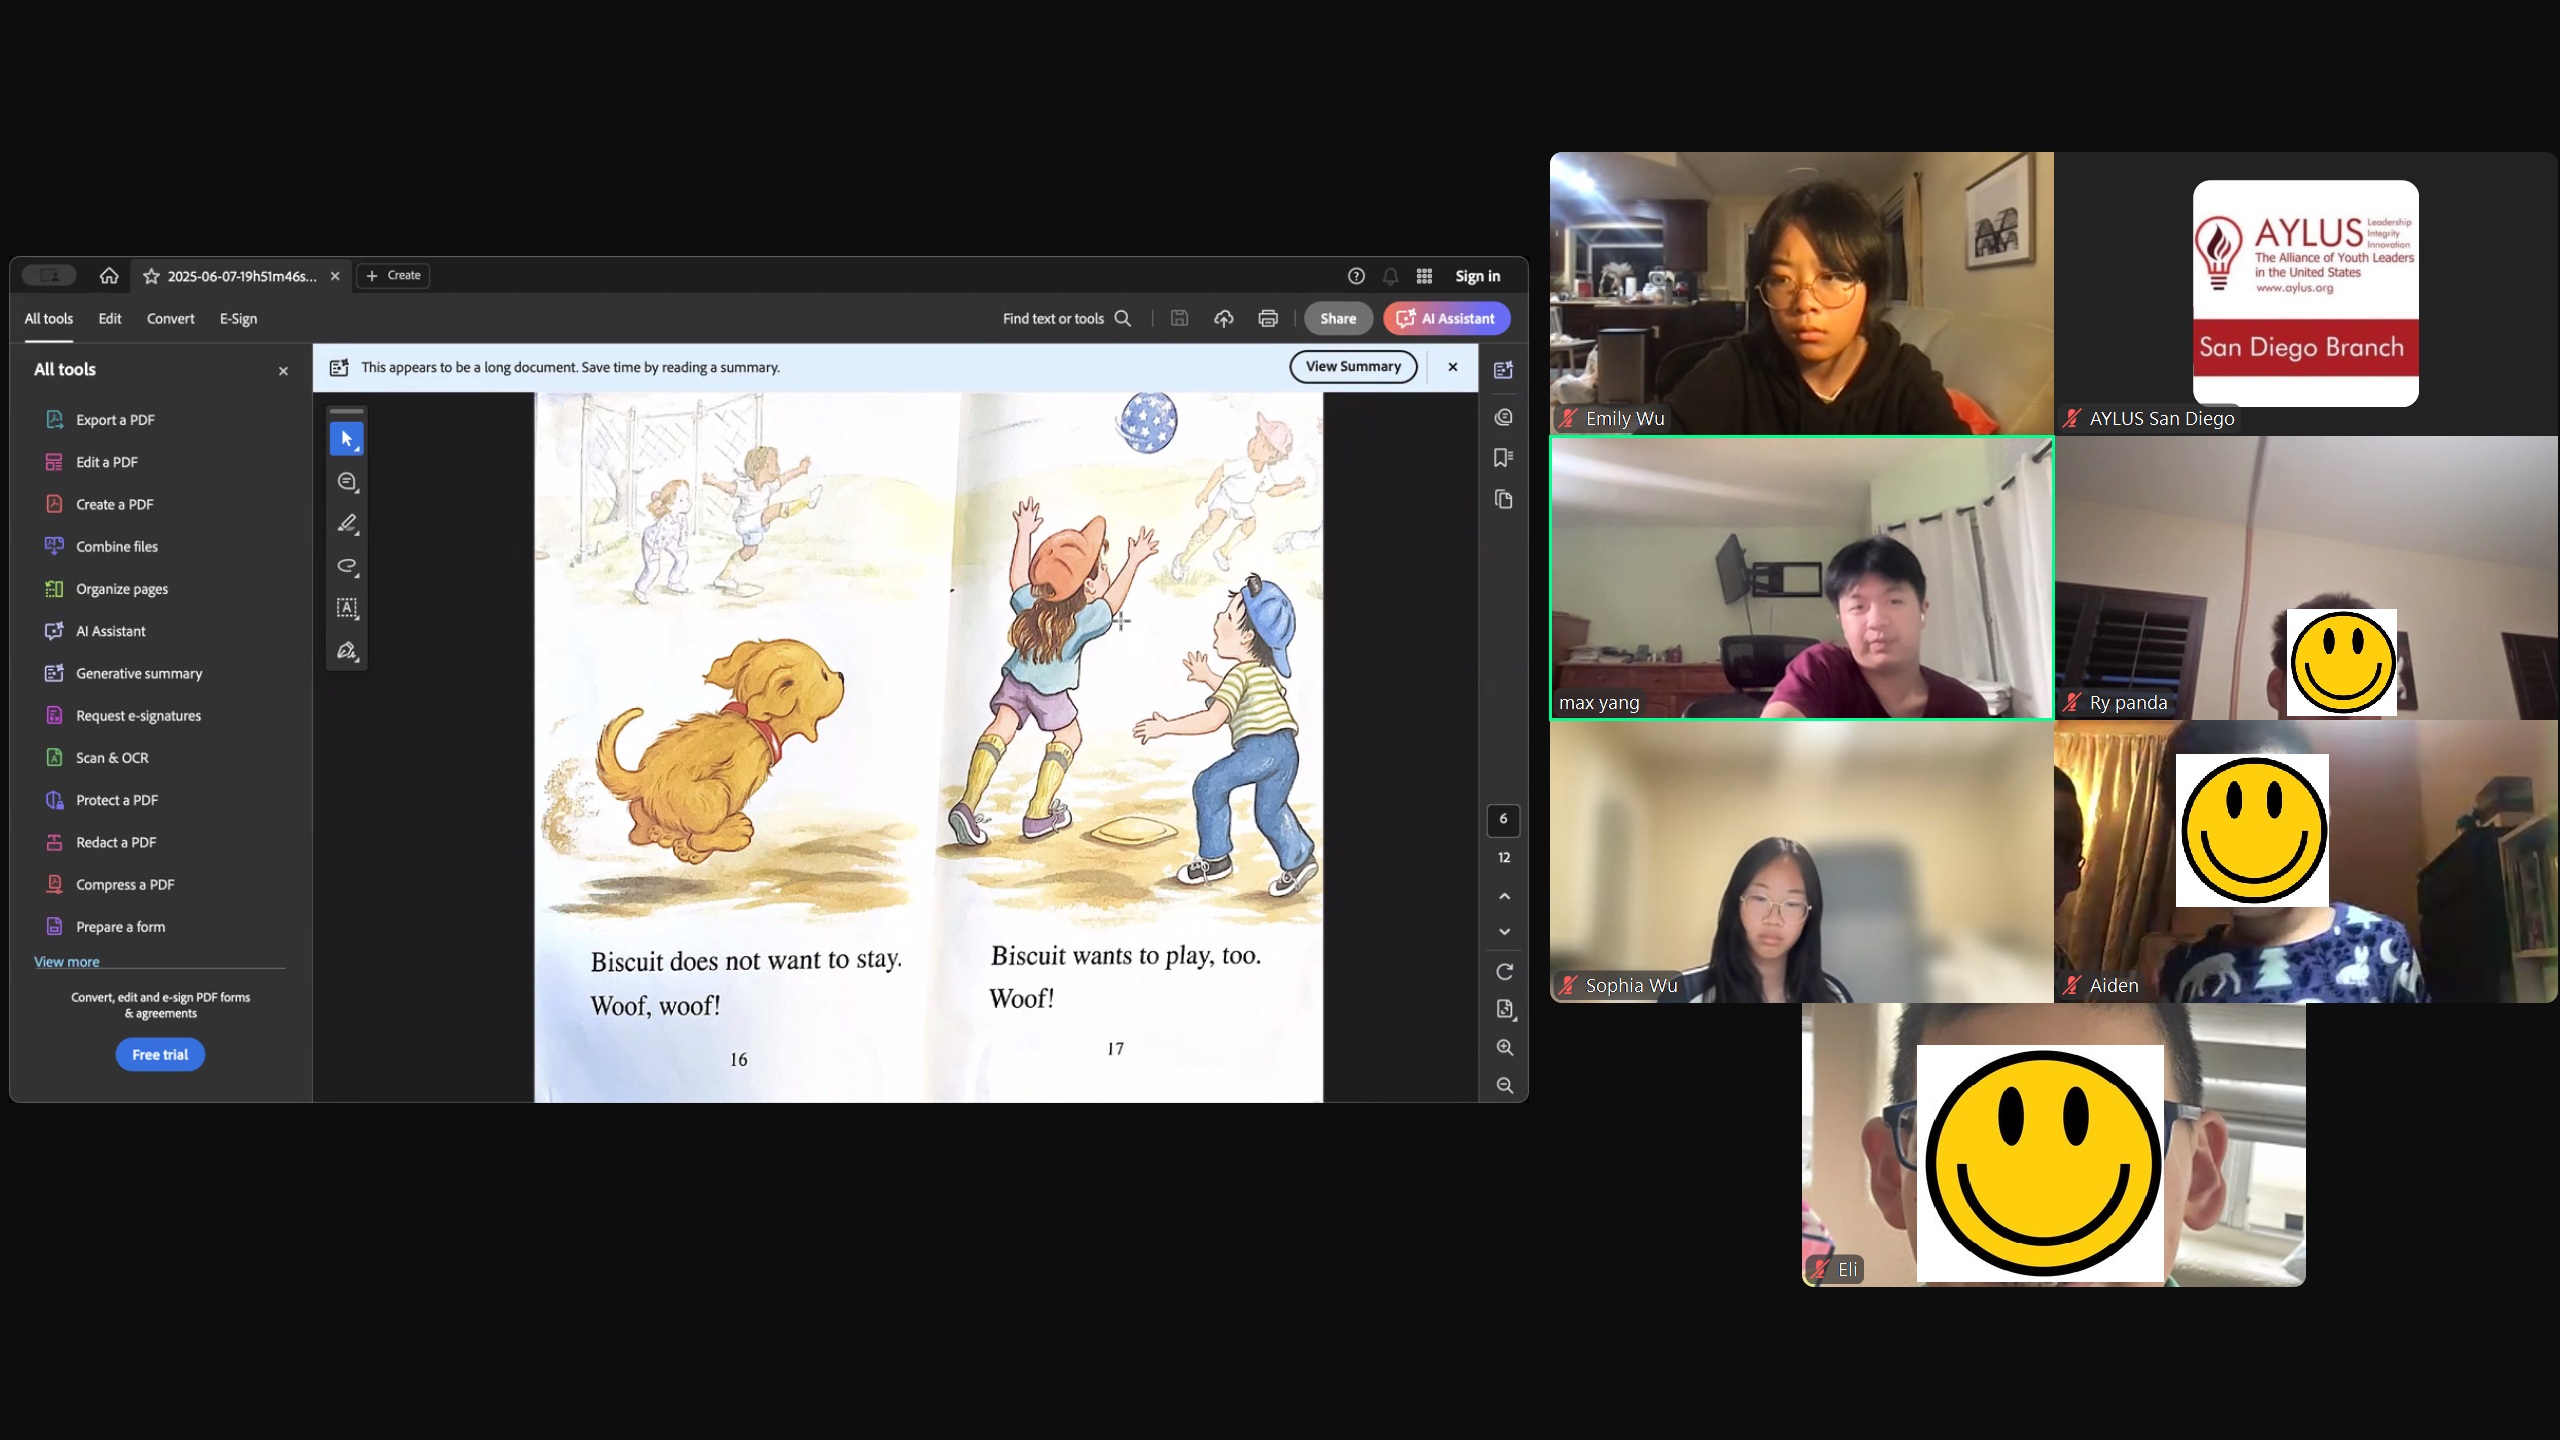This screenshot has width=2560, height=1440.
Task: Choose the Fill & Sign pen tool
Action: [x=347, y=651]
